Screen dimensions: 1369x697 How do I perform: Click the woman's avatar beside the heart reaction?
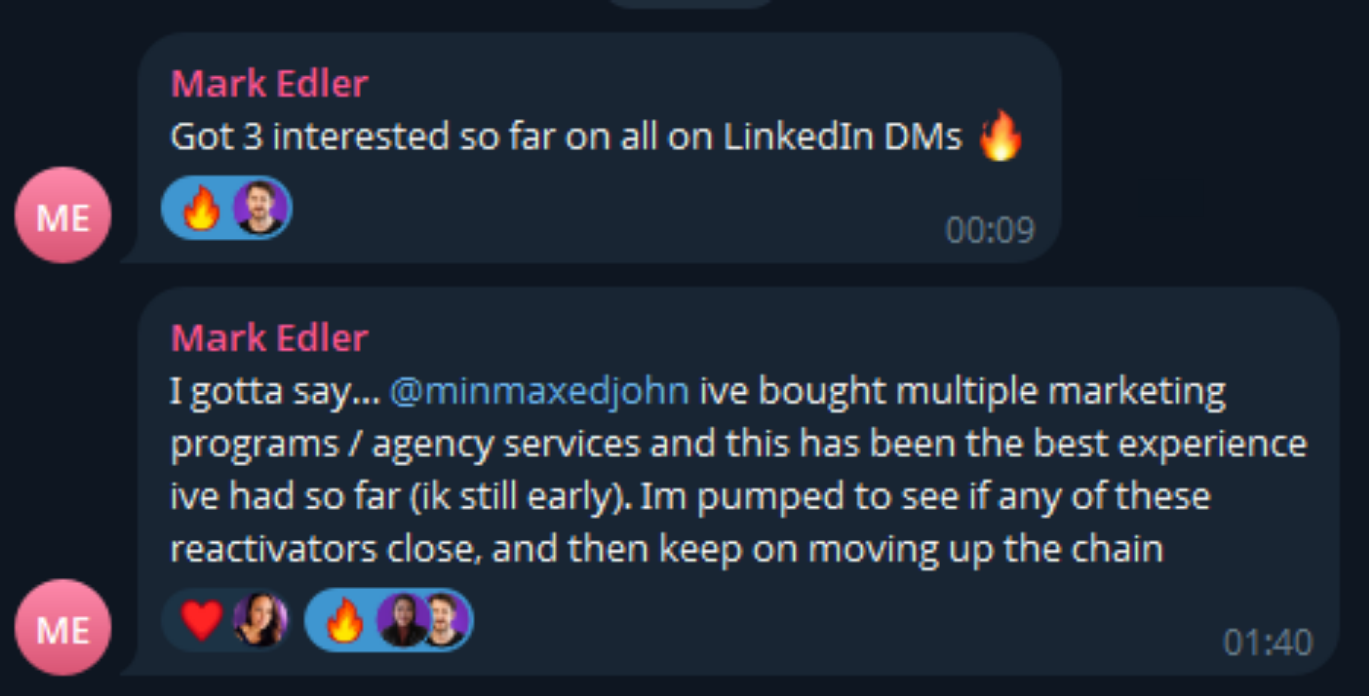click(260, 620)
